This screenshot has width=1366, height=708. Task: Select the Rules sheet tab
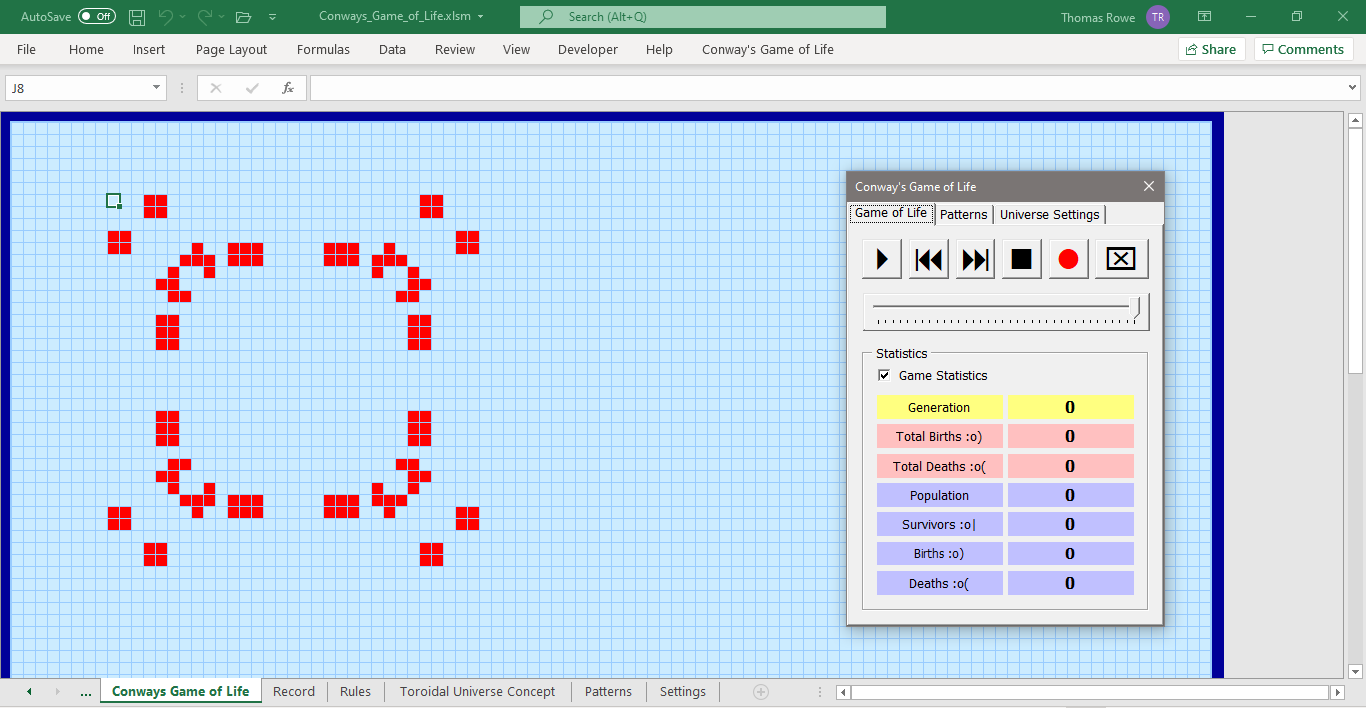coord(355,691)
